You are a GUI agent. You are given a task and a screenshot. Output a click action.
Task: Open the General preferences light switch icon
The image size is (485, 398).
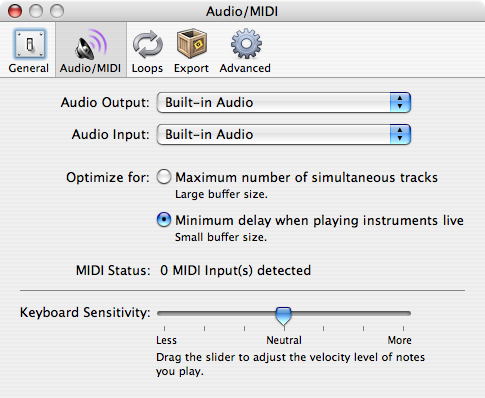(x=29, y=44)
